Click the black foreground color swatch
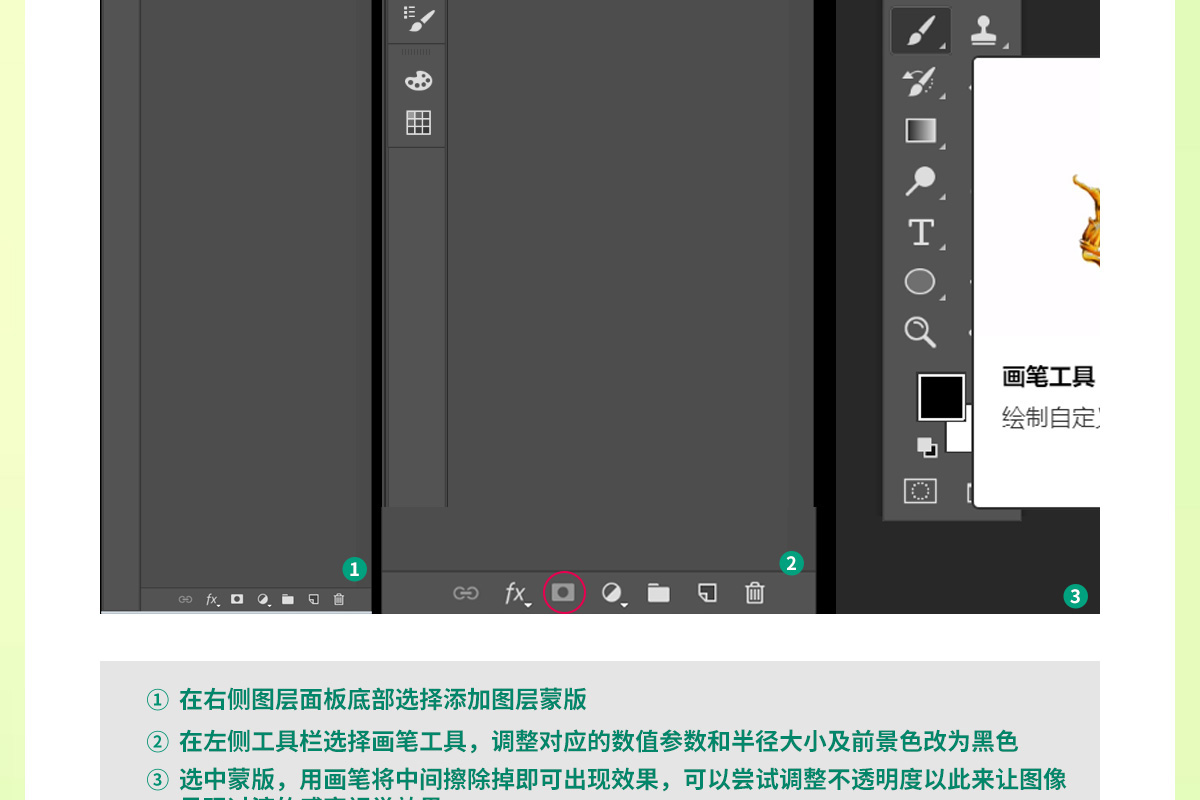The image size is (1200, 800). point(940,397)
